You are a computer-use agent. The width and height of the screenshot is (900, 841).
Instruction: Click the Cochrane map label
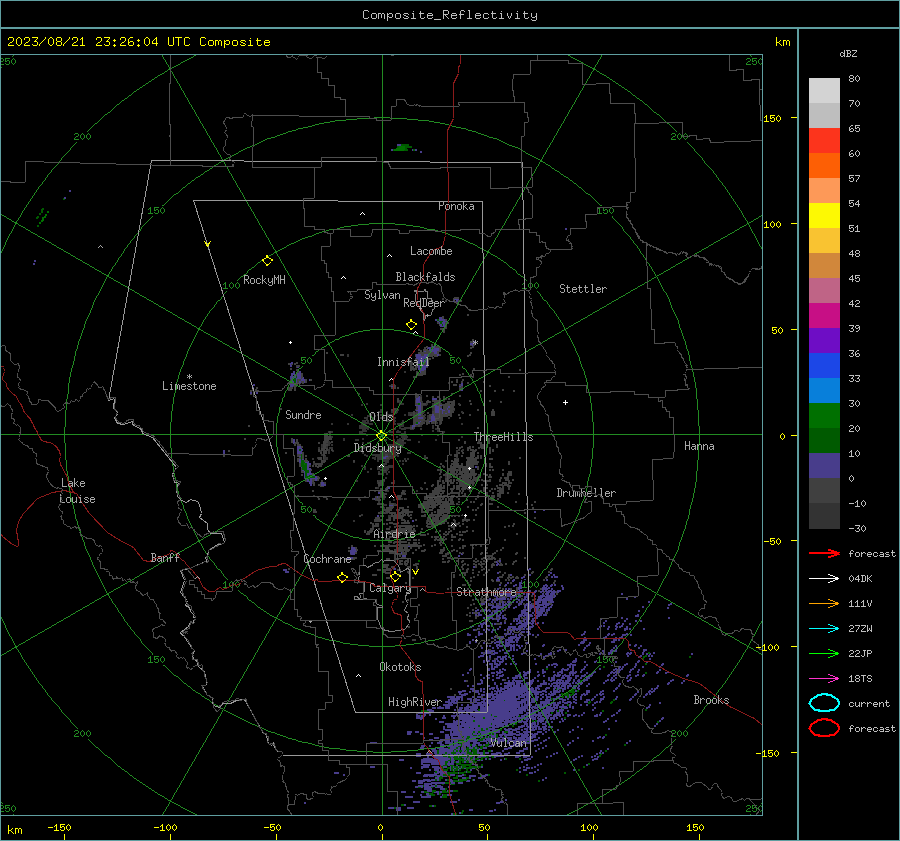point(327,559)
